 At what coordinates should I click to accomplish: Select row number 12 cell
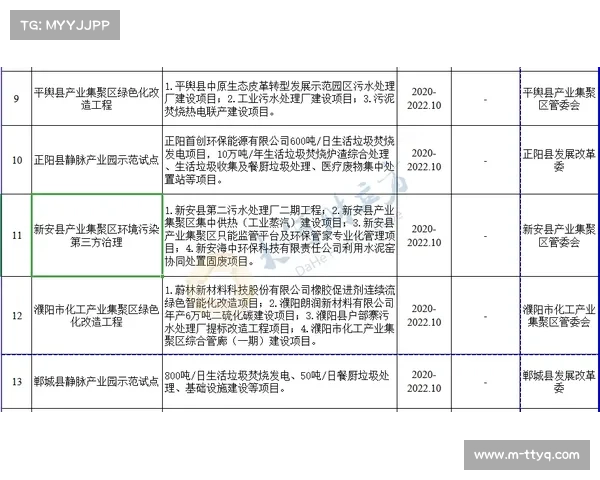coord(16,316)
